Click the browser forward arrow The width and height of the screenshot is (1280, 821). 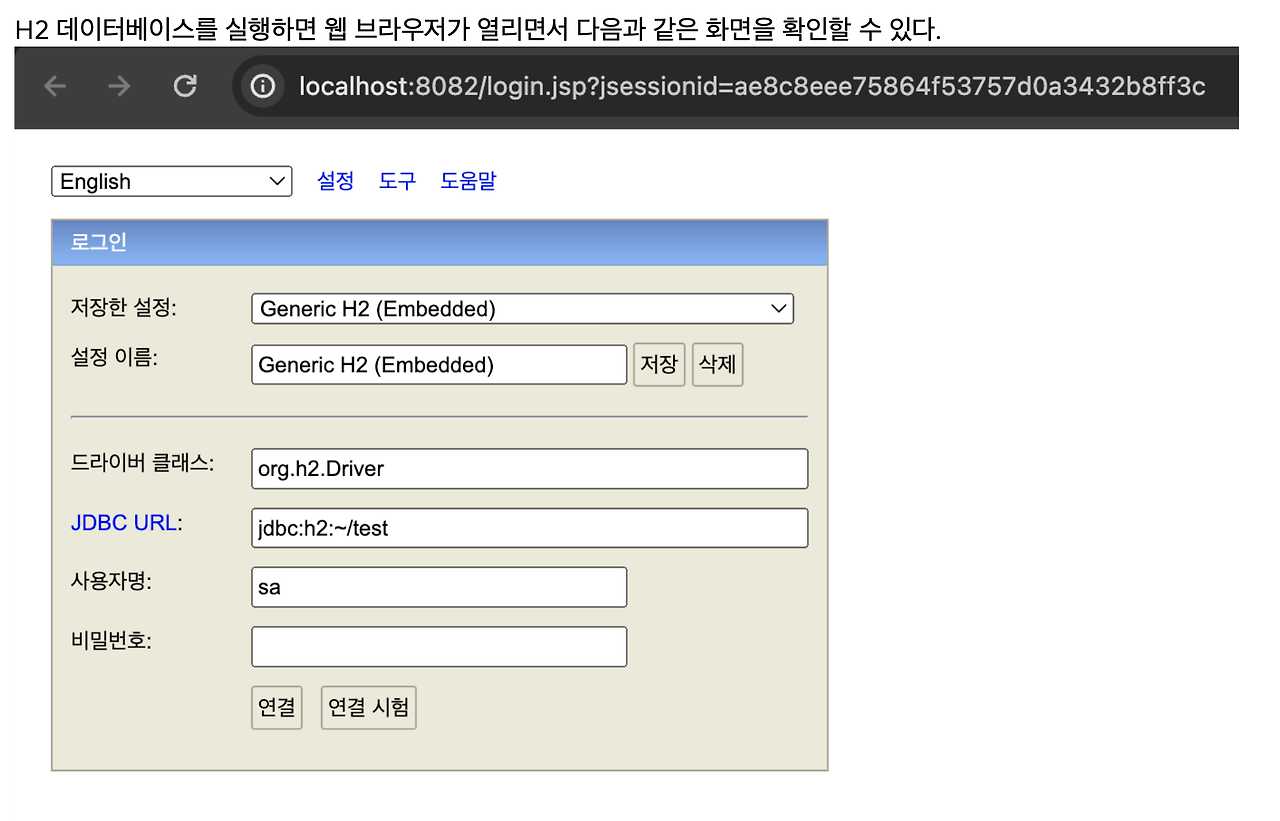(x=119, y=87)
